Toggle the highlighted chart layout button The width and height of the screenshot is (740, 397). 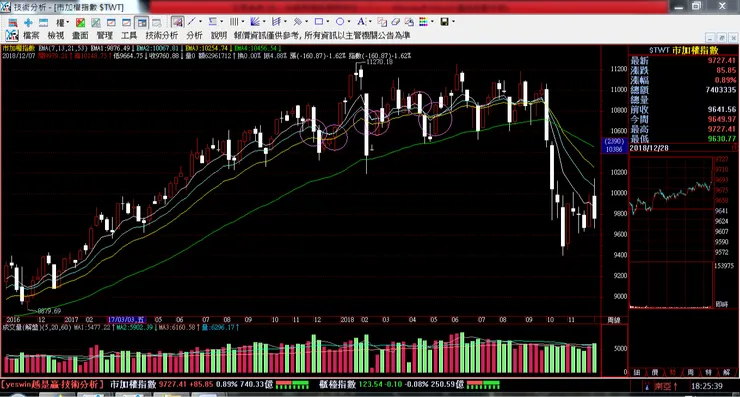pyautogui.click(x=141, y=22)
